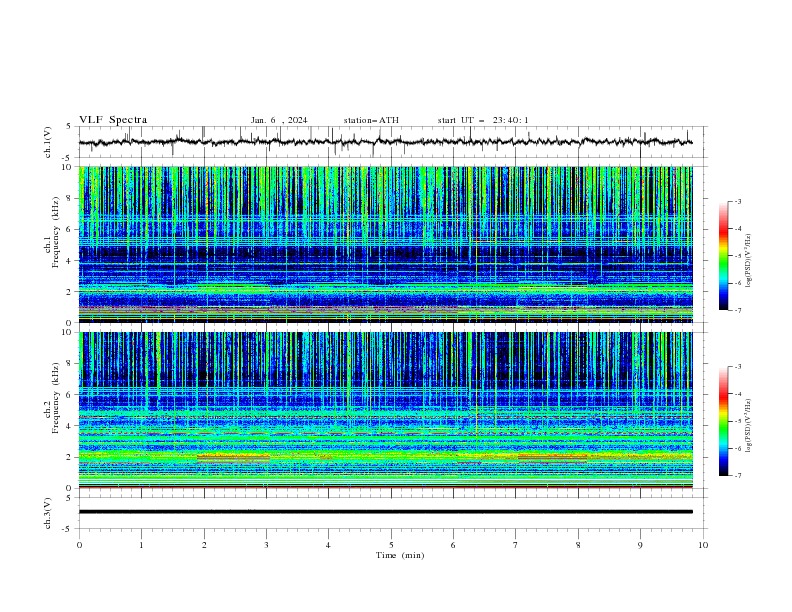
Task: Click the 'start UT = 23:40: 1' text
Action: [x=483, y=120]
